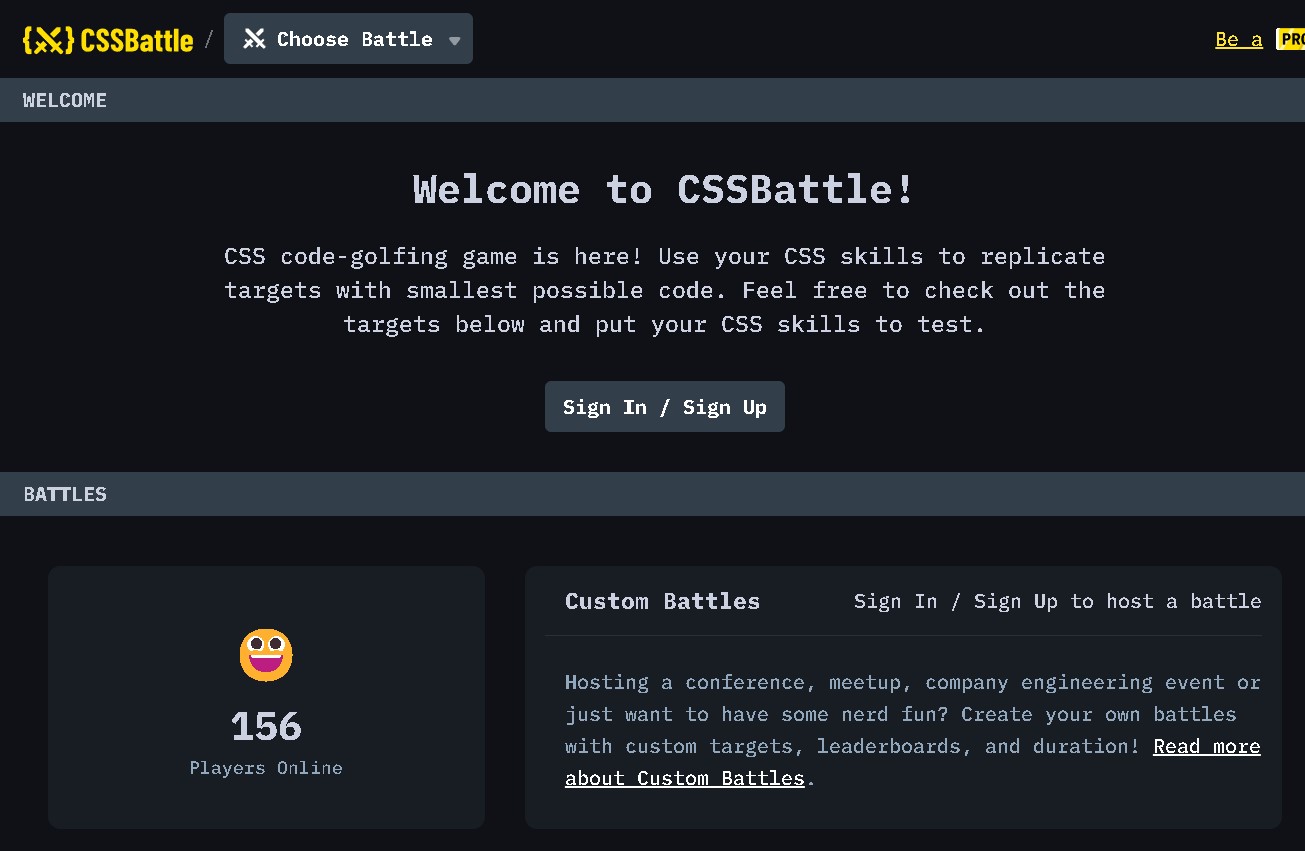1305x851 pixels.
Task: Select the crossed swords icon on Choose Battle
Action: tap(255, 38)
